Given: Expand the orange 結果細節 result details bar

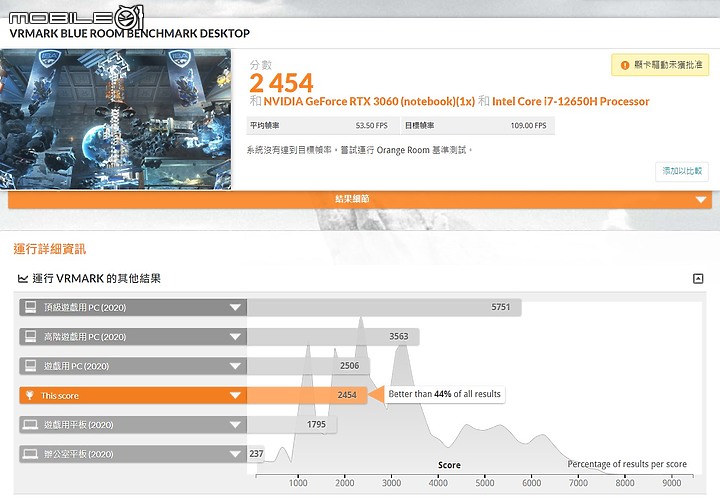Looking at the screenshot, I should (360, 199).
